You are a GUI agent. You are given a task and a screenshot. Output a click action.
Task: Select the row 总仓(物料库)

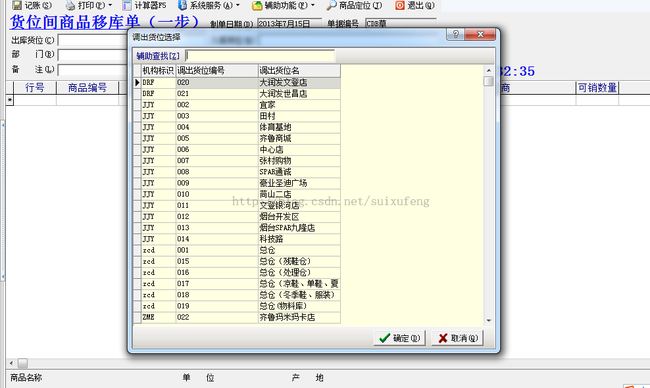[x=237, y=306]
